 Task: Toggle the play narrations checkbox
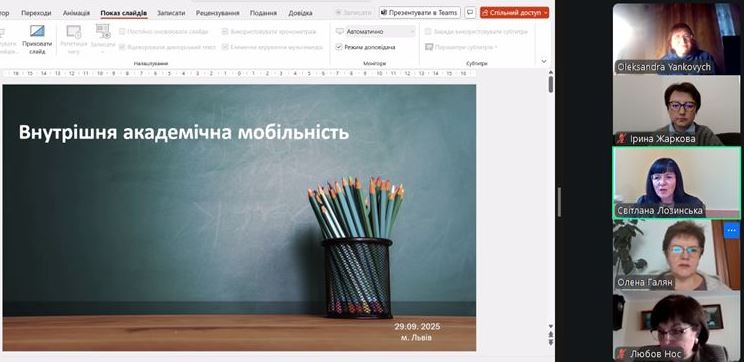tap(122, 47)
